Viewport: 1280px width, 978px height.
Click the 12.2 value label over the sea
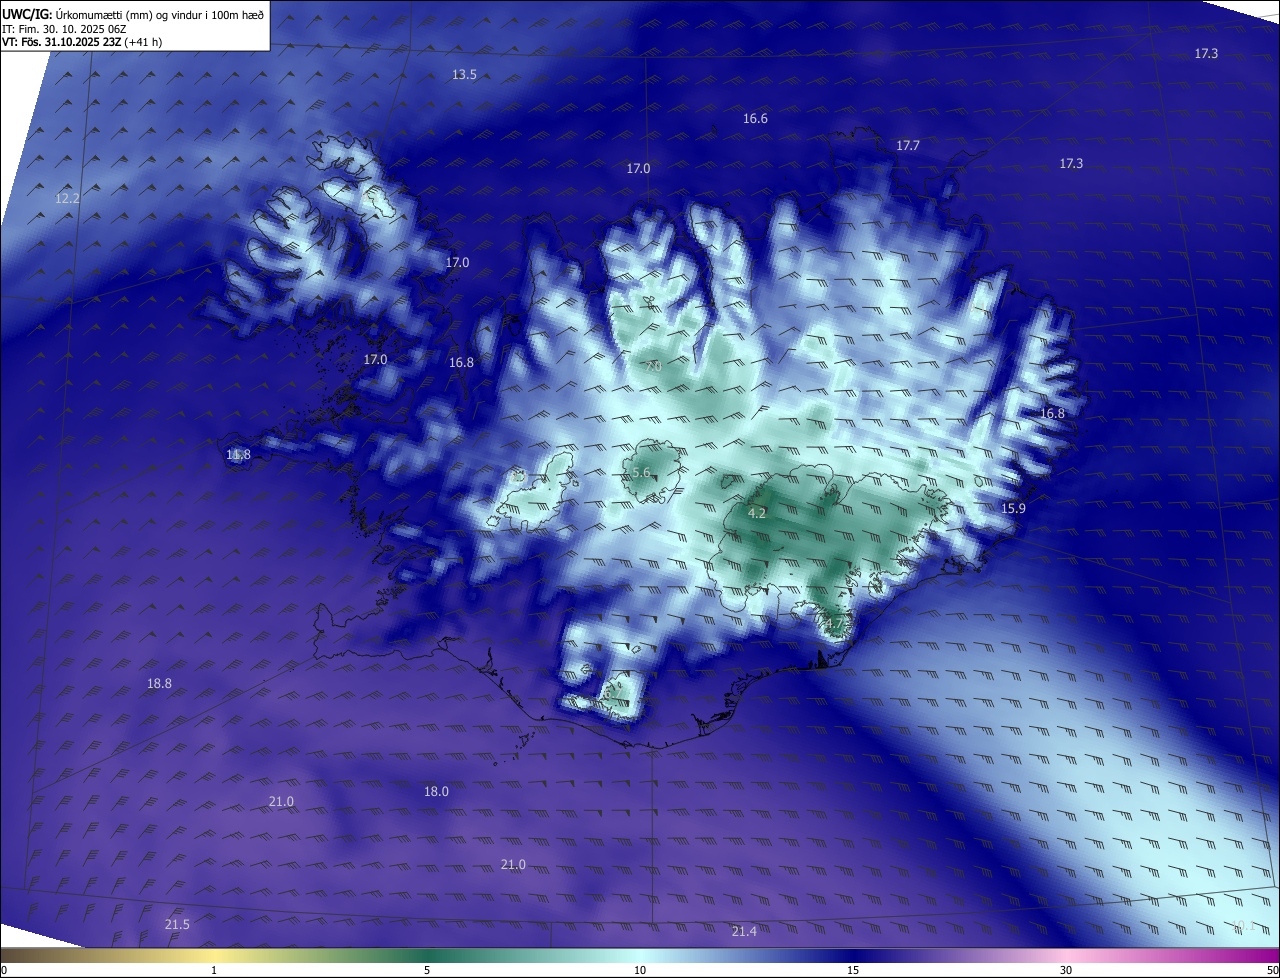(x=67, y=198)
